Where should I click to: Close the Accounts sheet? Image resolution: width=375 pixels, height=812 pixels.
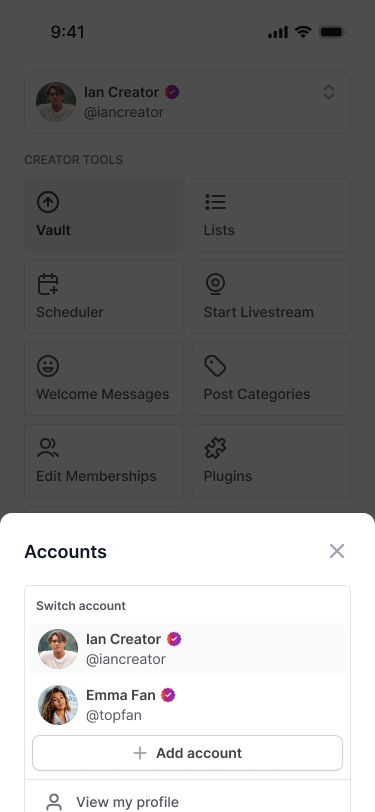tap(337, 551)
